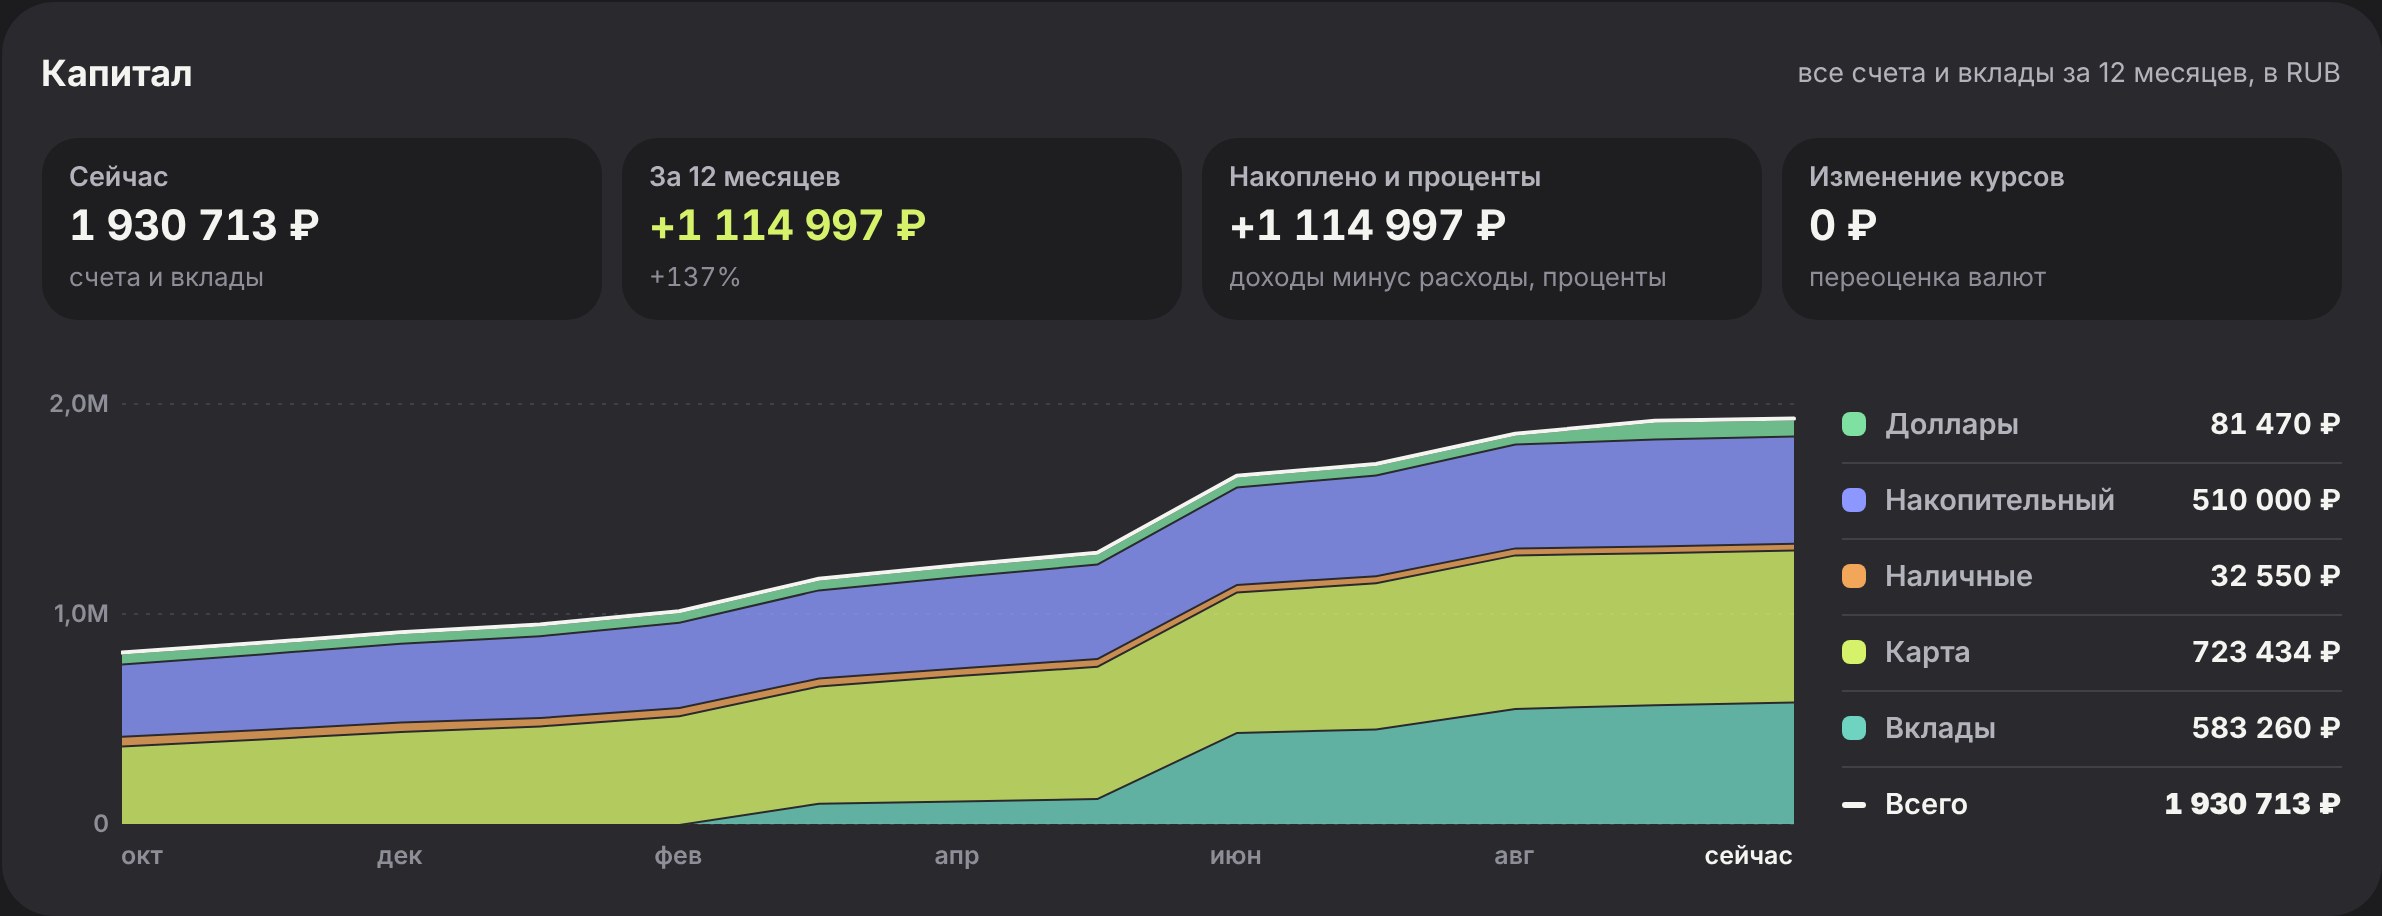
Task: Click the 1 930 713 ₽ total in legend
Action: (x=2252, y=804)
